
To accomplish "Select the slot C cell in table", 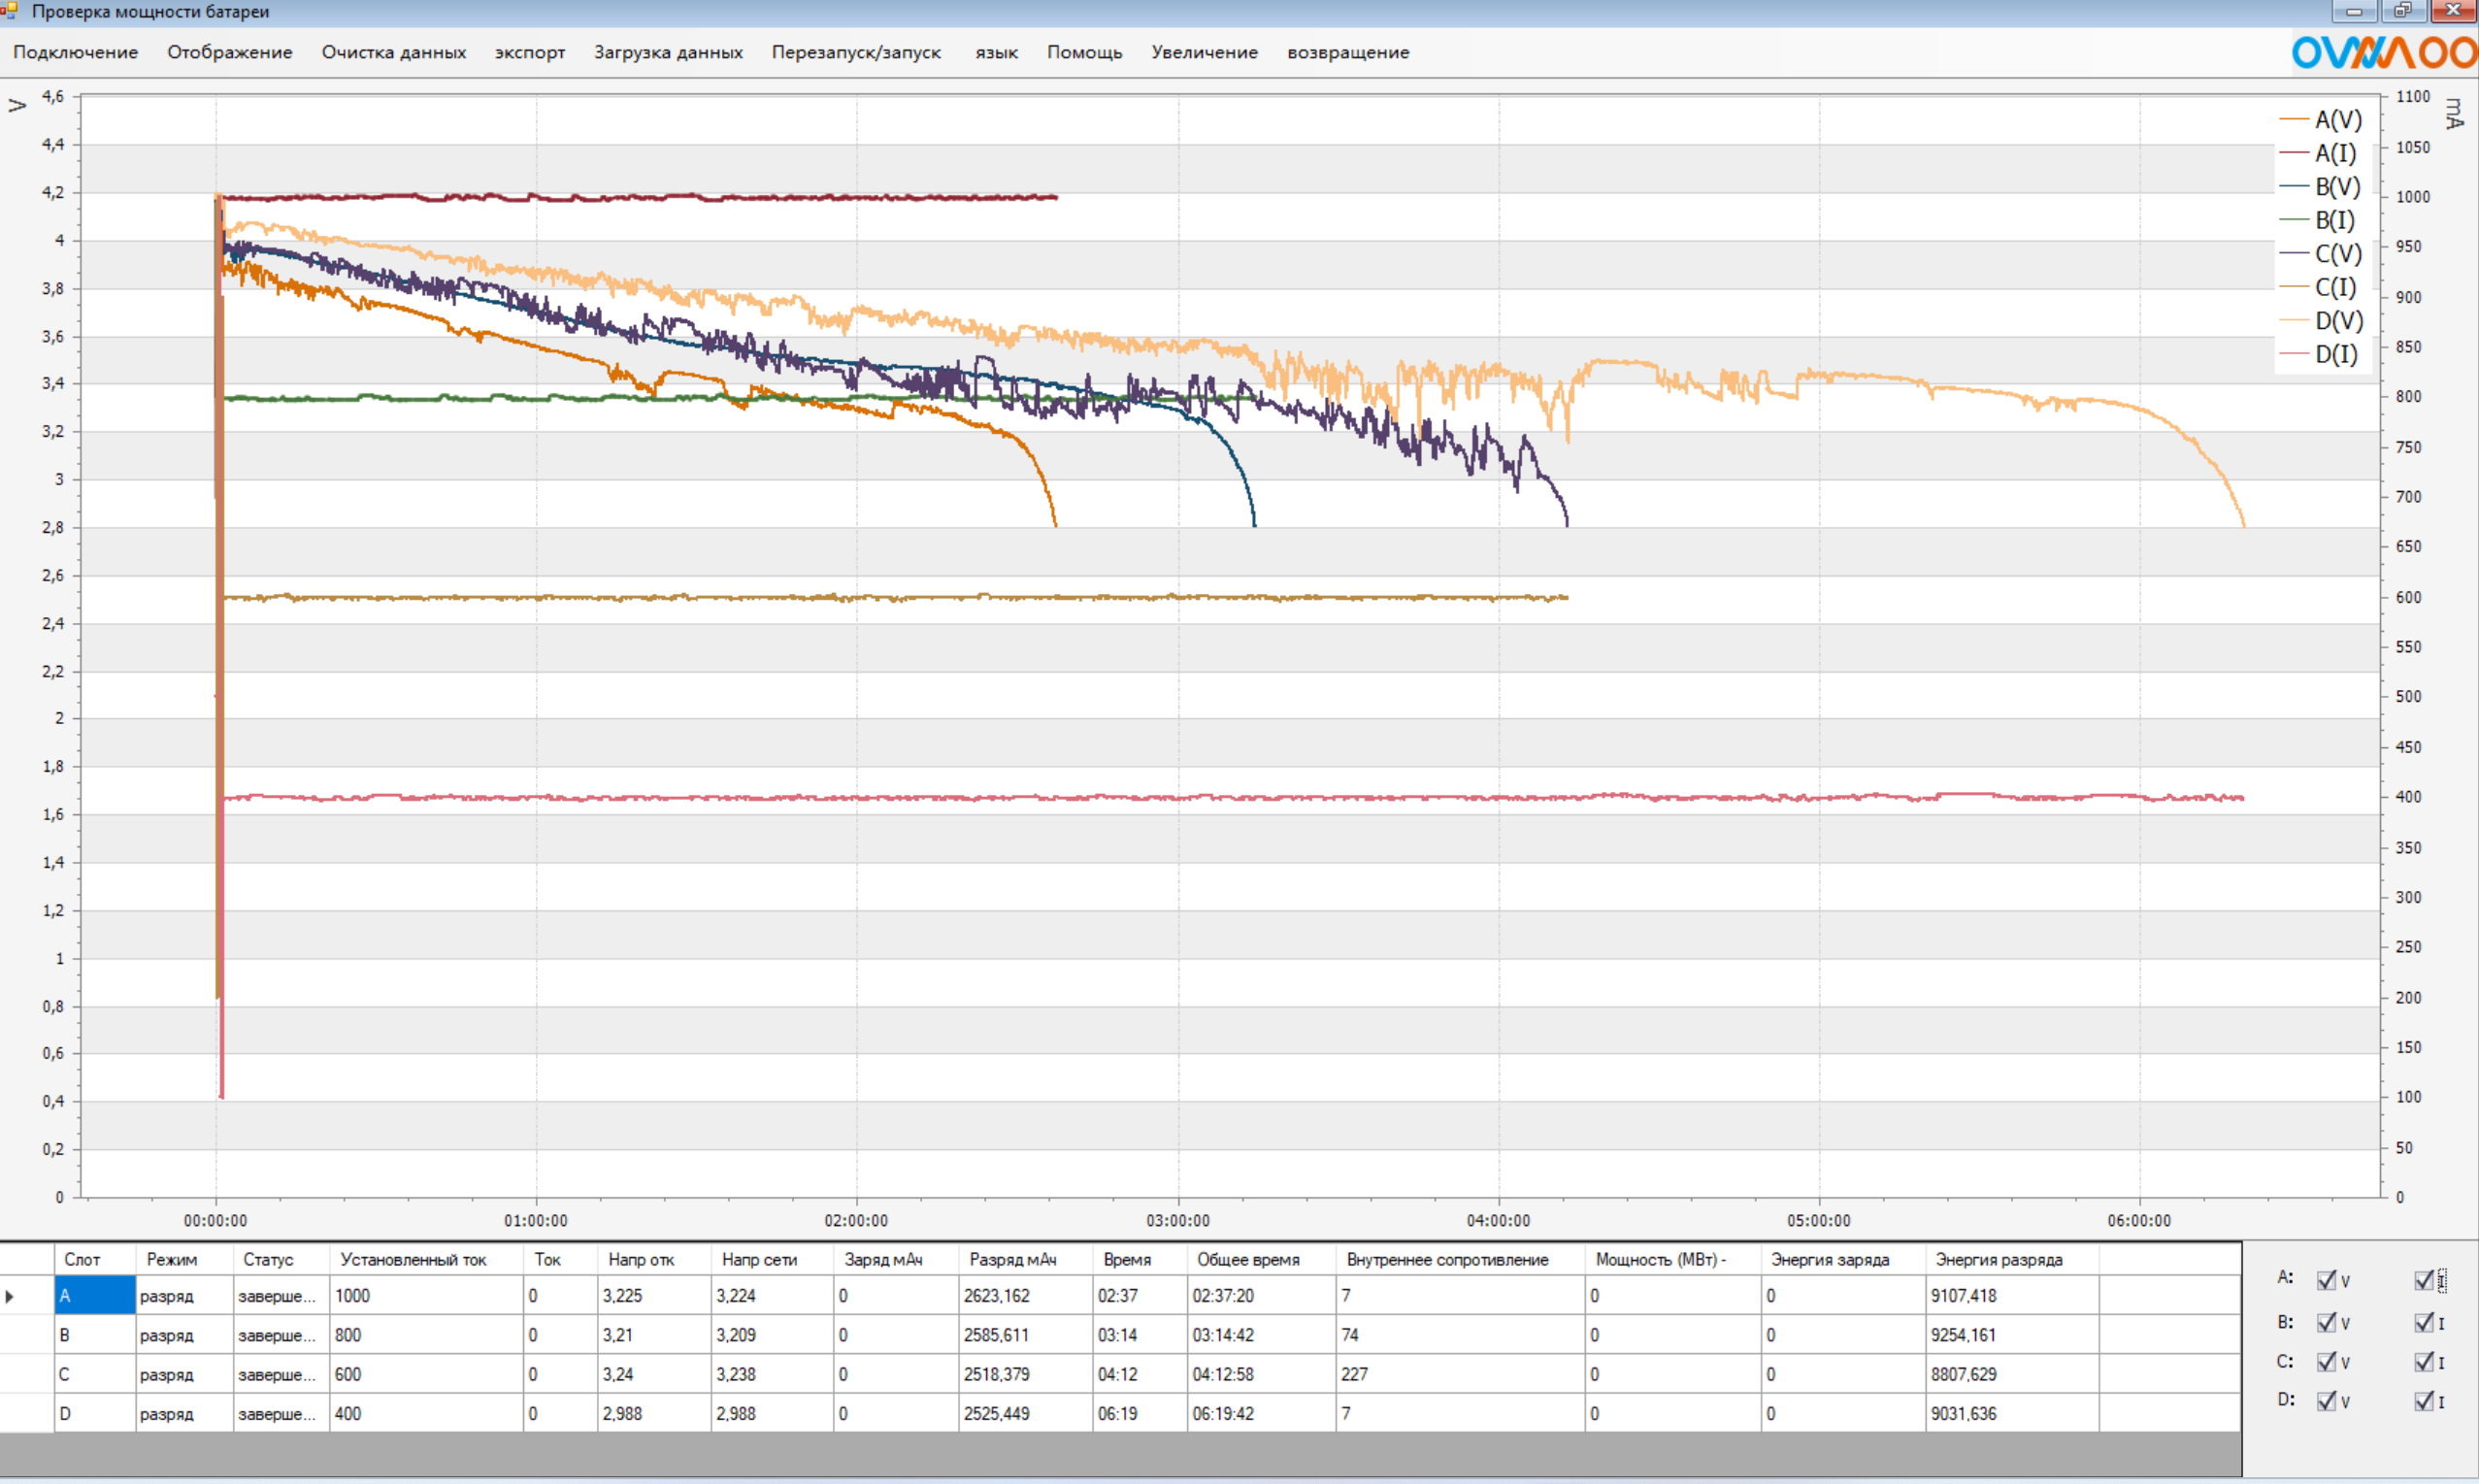I will (94, 1375).
